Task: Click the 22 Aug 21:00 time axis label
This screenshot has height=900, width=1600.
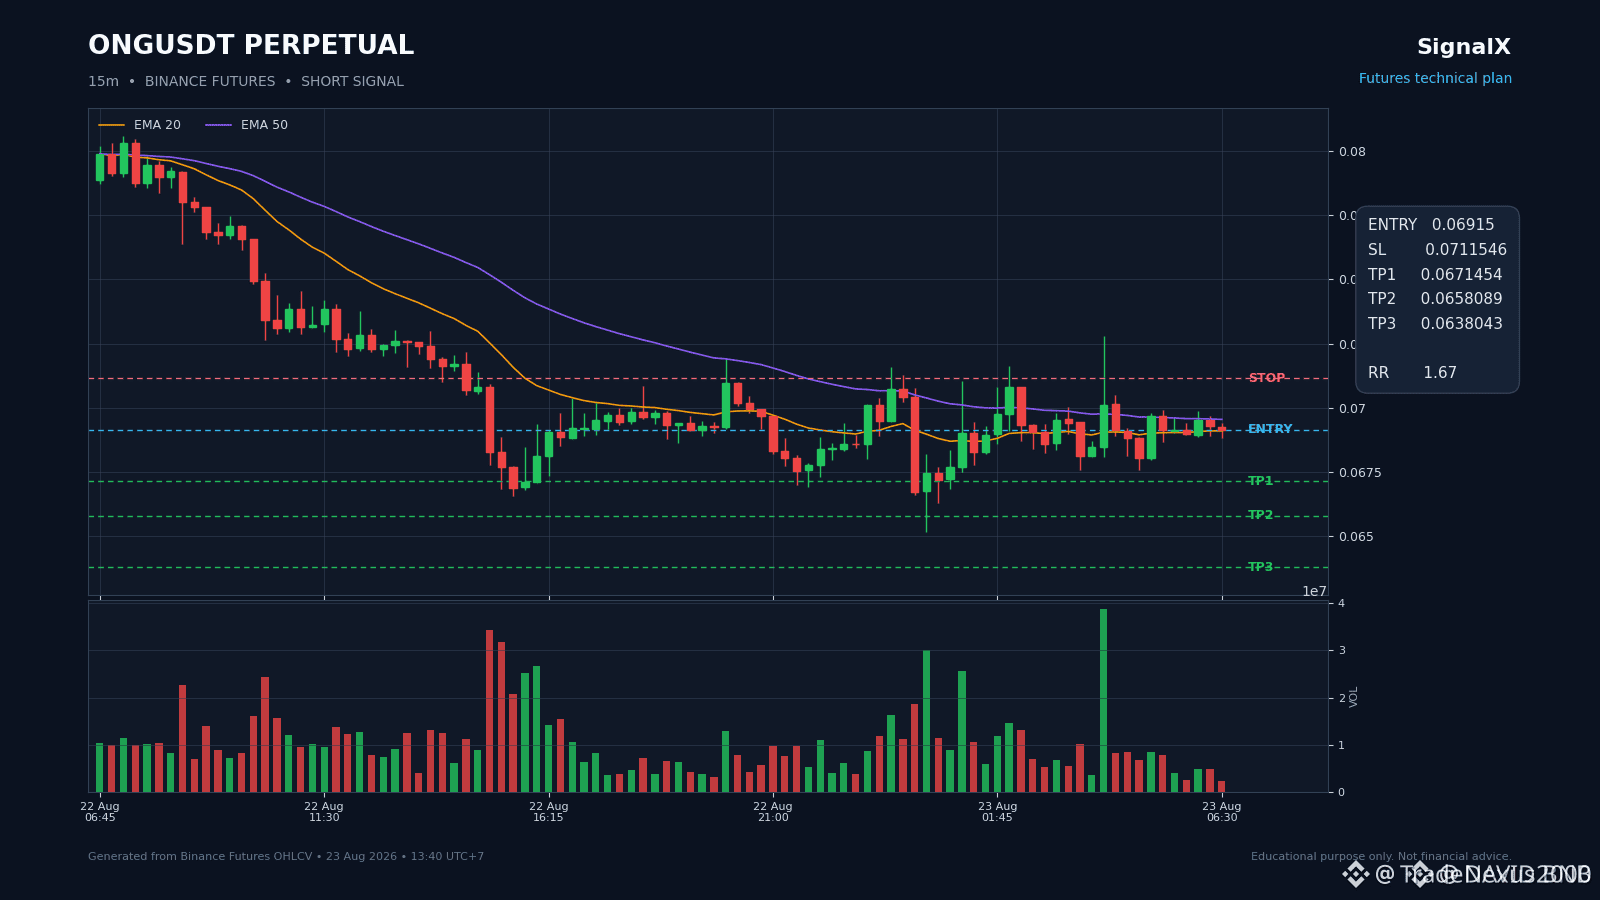Action: click(773, 812)
